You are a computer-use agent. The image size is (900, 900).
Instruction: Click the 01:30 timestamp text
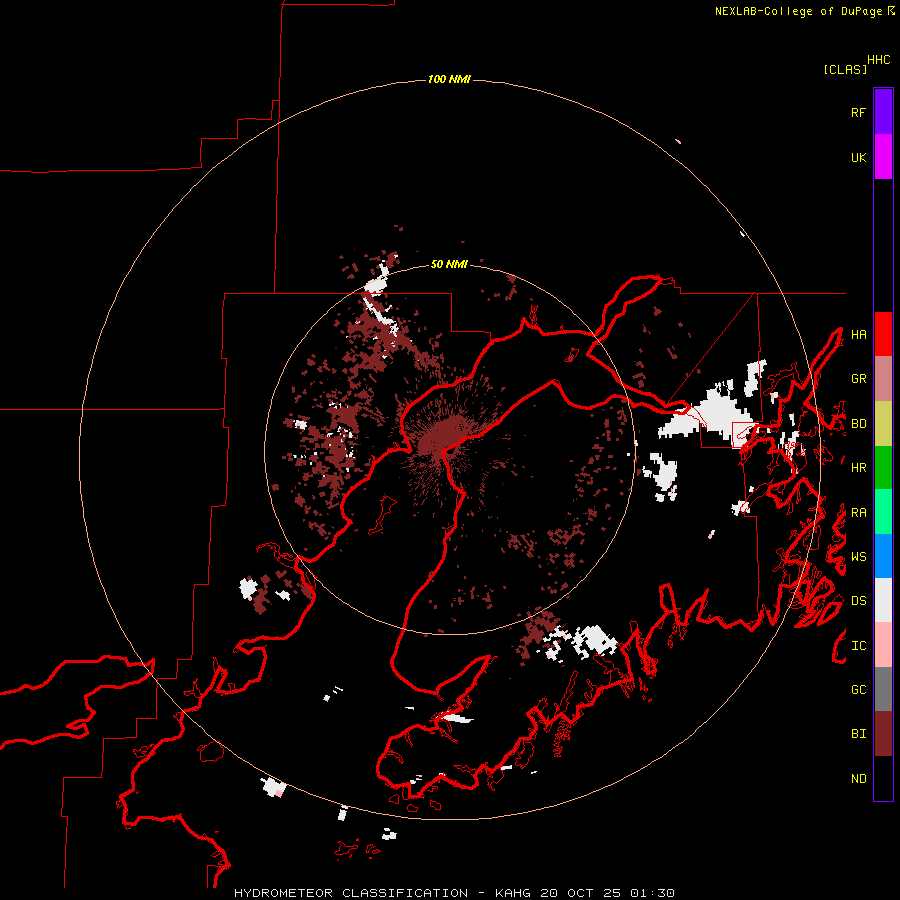(652, 893)
